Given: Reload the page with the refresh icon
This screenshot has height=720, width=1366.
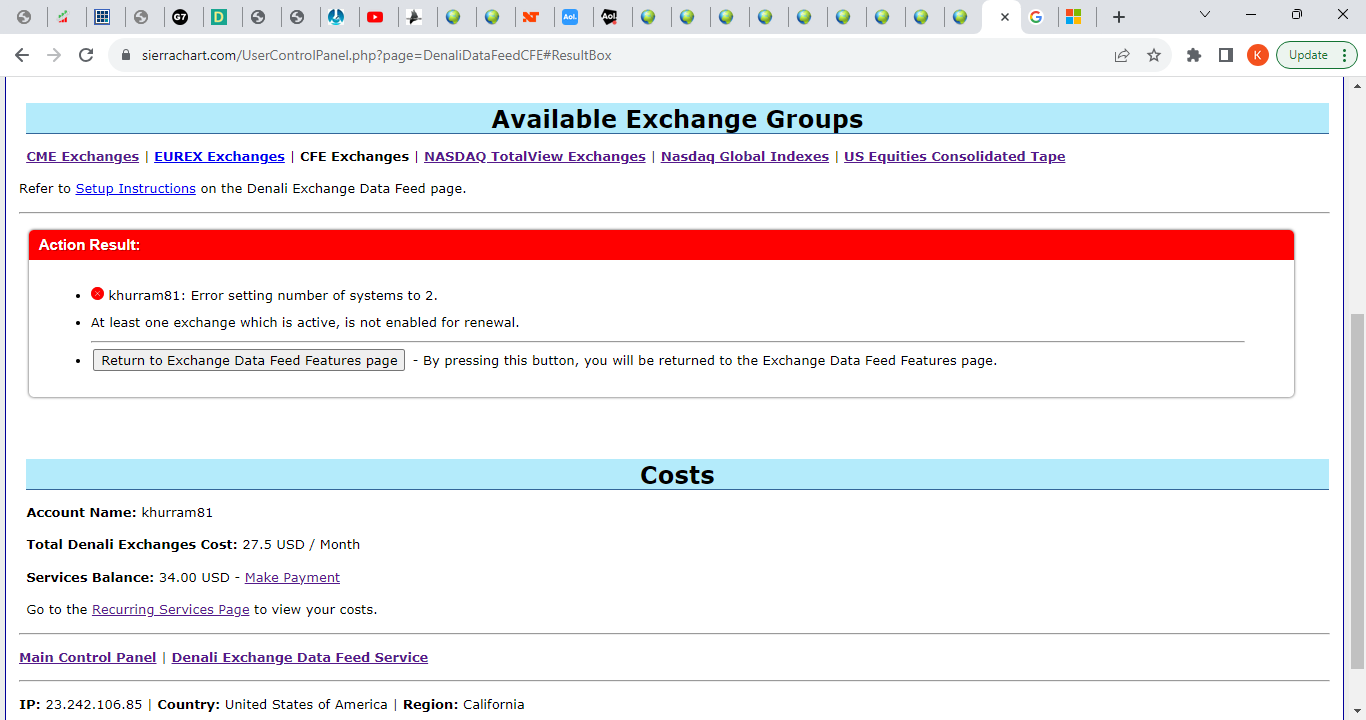Looking at the screenshot, I should pos(86,55).
